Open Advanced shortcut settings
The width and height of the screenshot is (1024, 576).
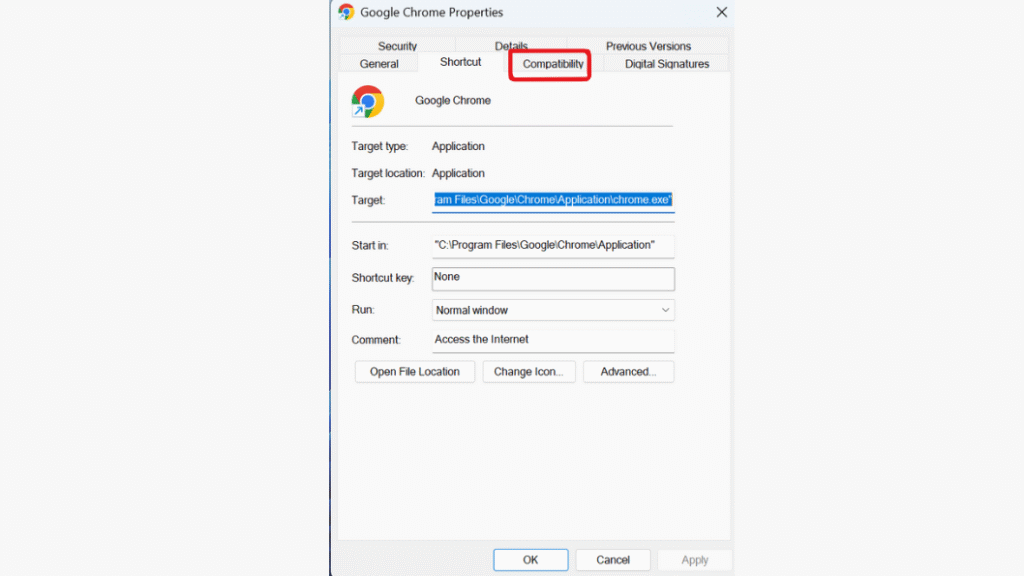[x=628, y=372]
